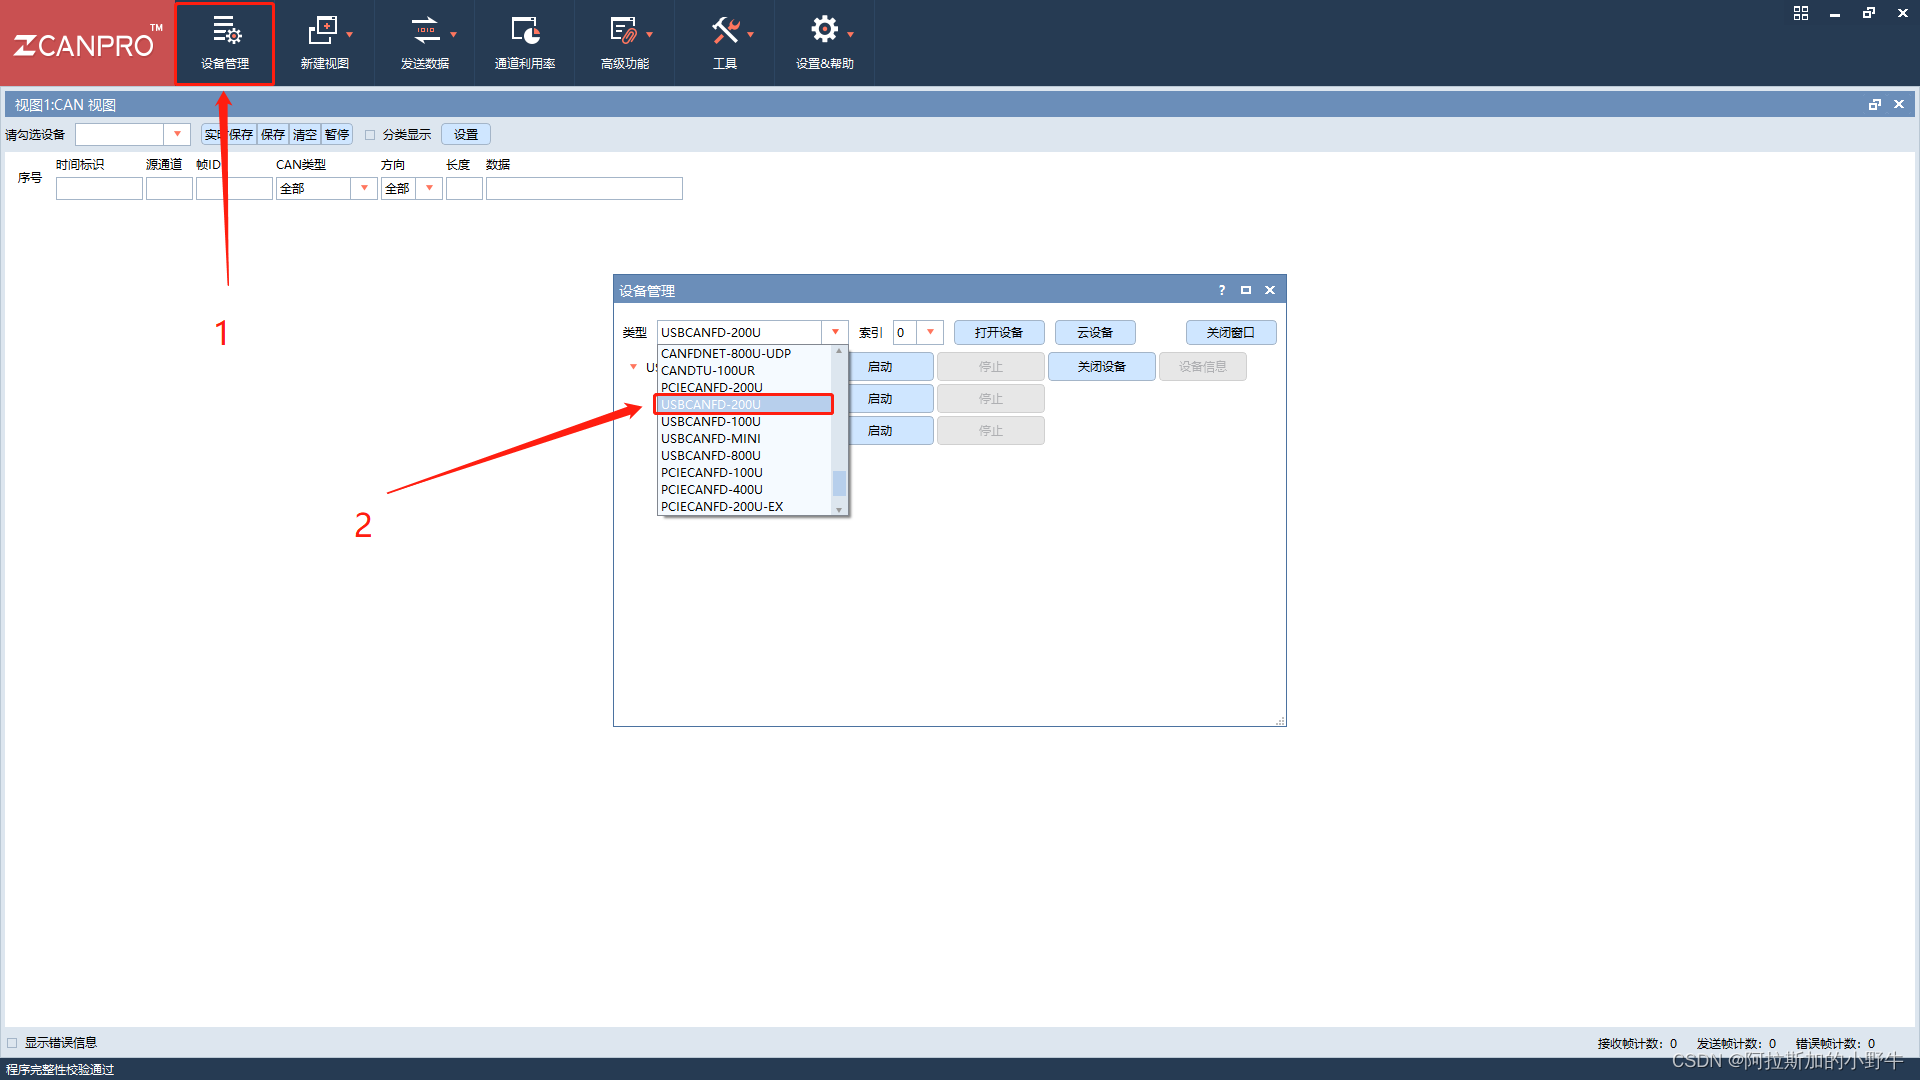Image resolution: width=1920 pixels, height=1080 pixels.
Task: Select USBCANFD-MINI from the list
Action: coord(711,438)
